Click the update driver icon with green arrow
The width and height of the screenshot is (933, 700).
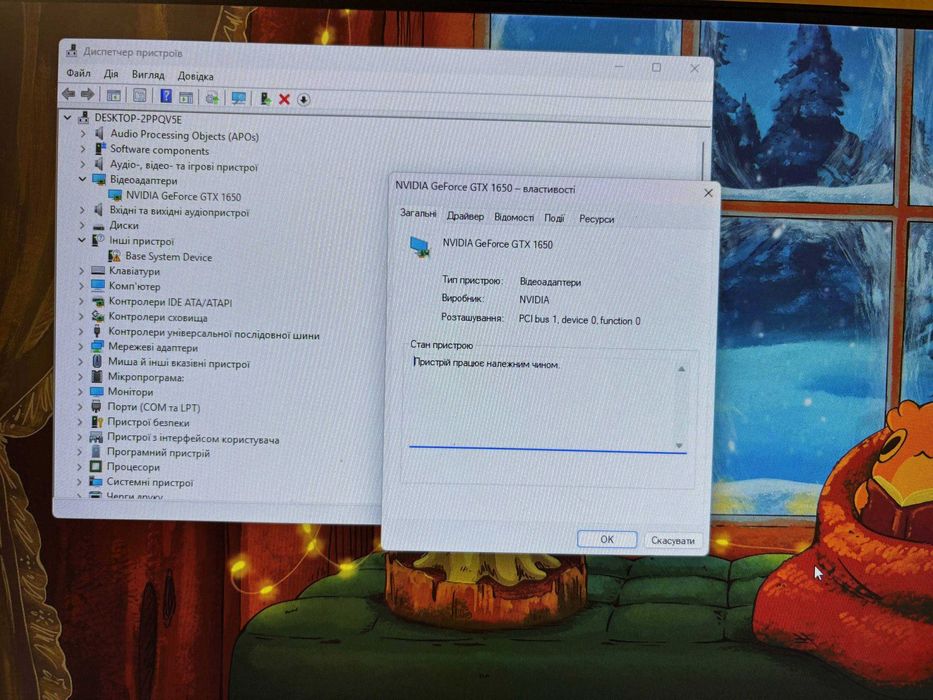click(212, 98)
